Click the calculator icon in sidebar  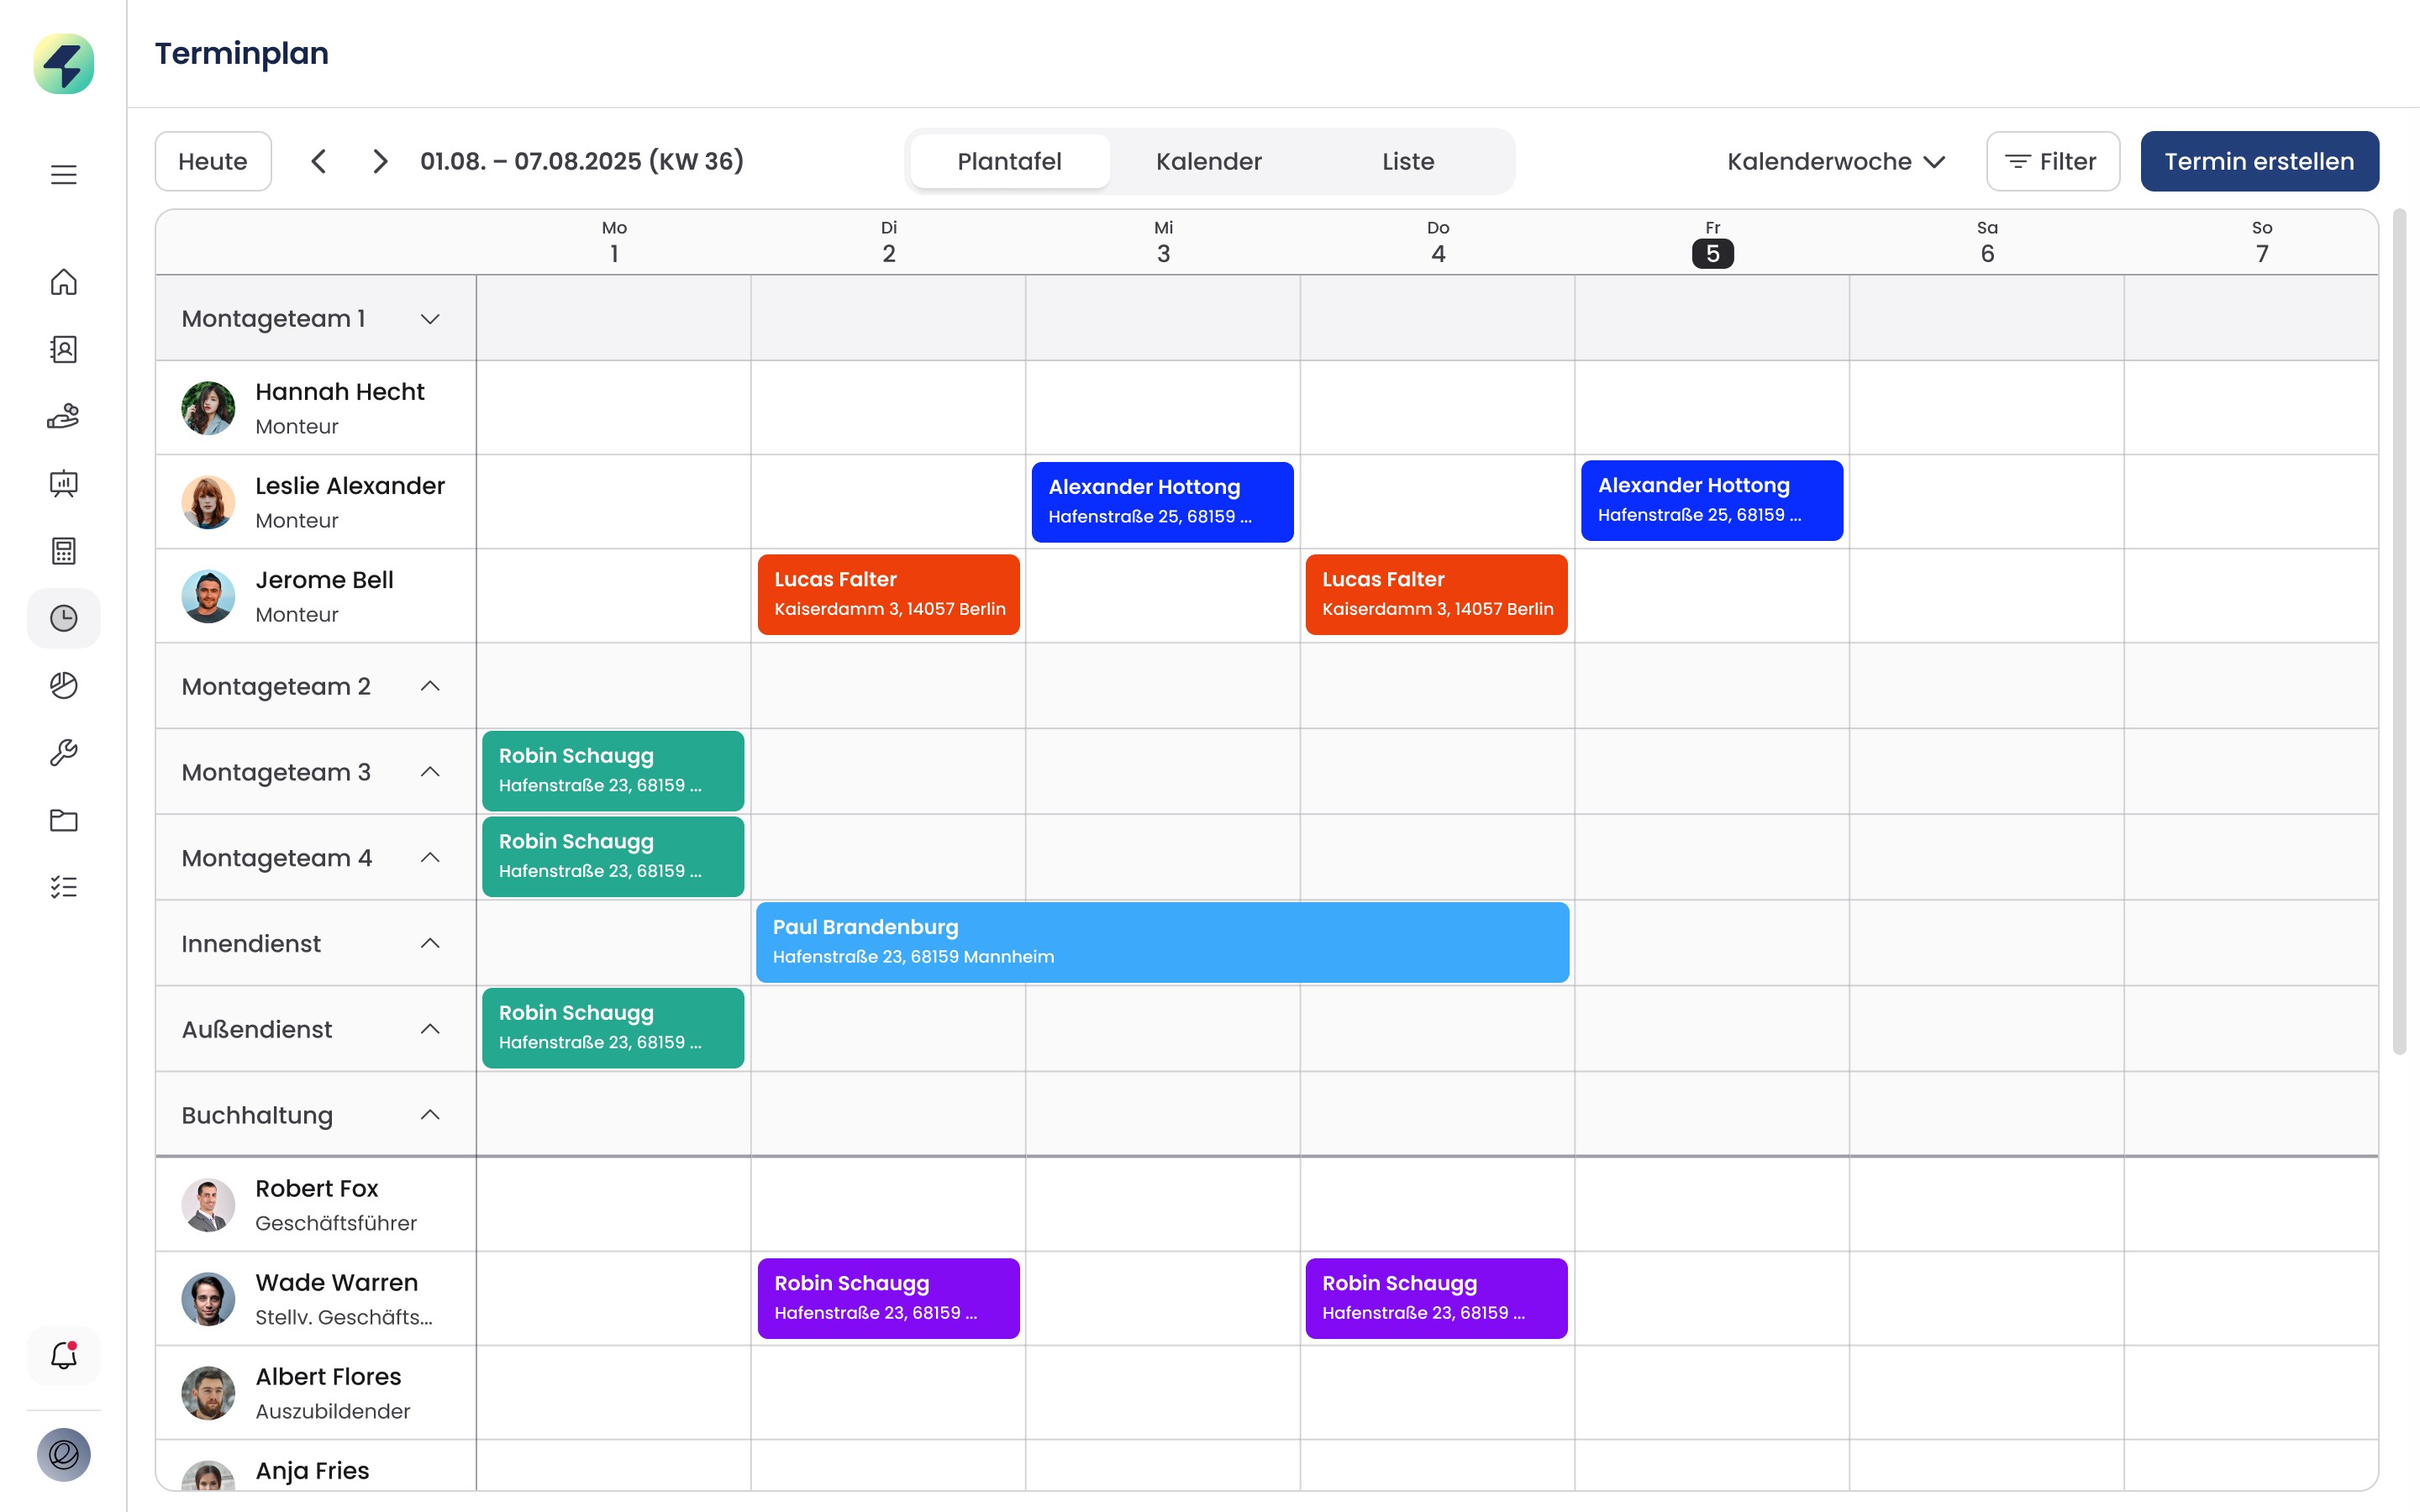coord(64,551)
